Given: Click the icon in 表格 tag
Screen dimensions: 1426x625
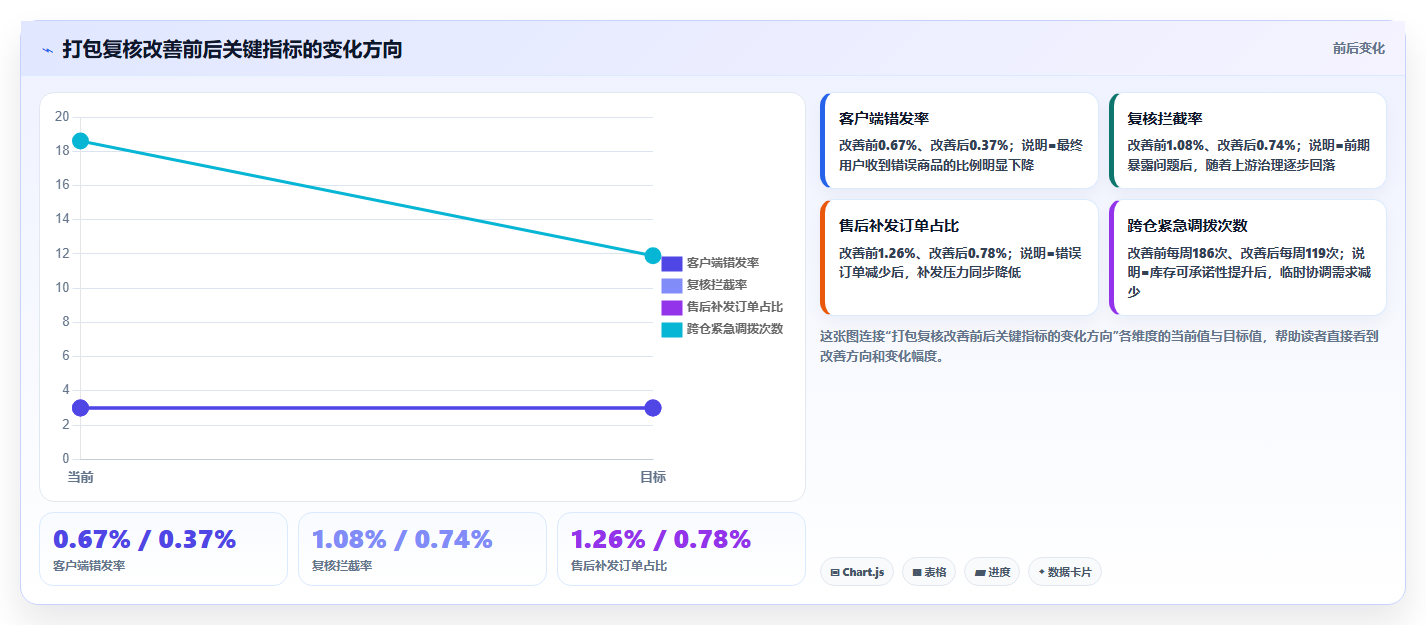Looking at the screenshot, I should tap(917, 573).
